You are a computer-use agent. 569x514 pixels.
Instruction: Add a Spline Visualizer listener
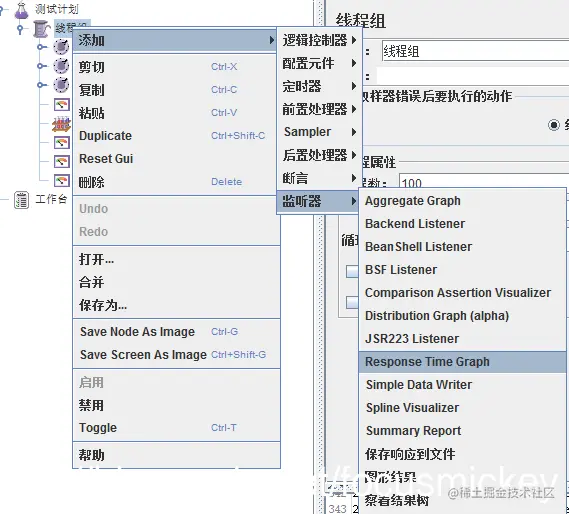pyautogui.click(x=463, y=408)
